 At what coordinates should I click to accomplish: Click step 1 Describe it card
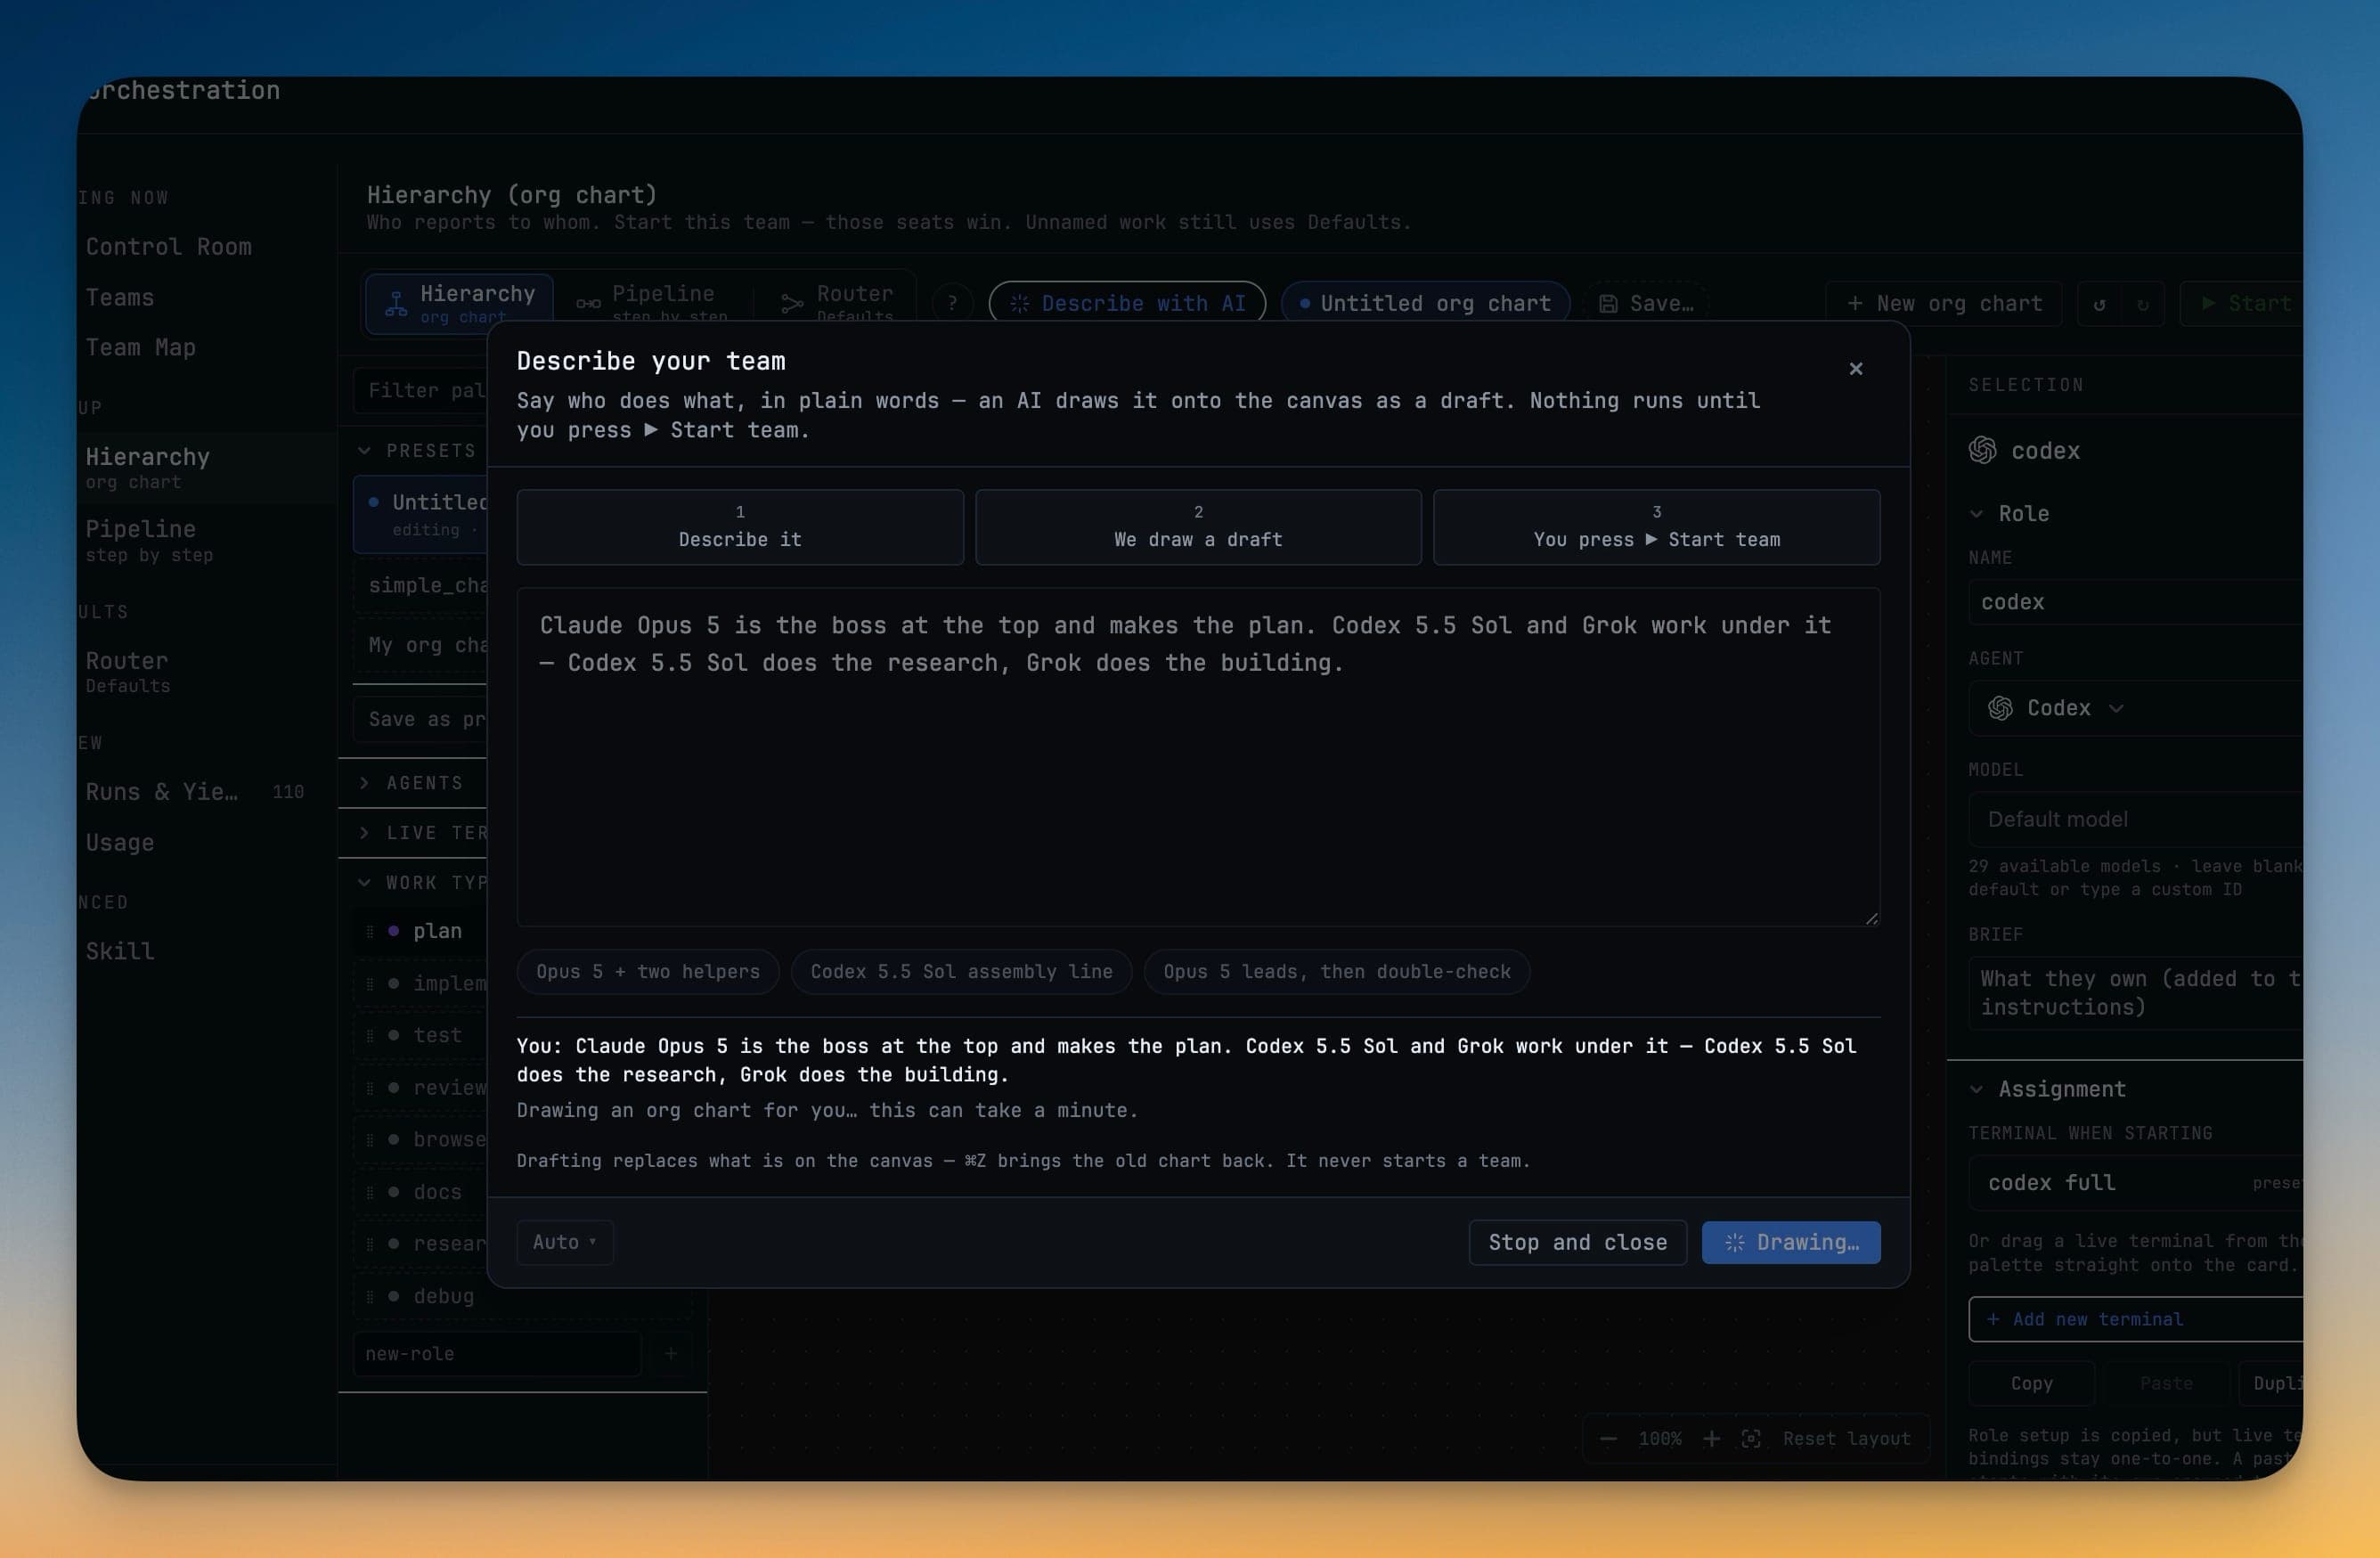pos(740,527)
